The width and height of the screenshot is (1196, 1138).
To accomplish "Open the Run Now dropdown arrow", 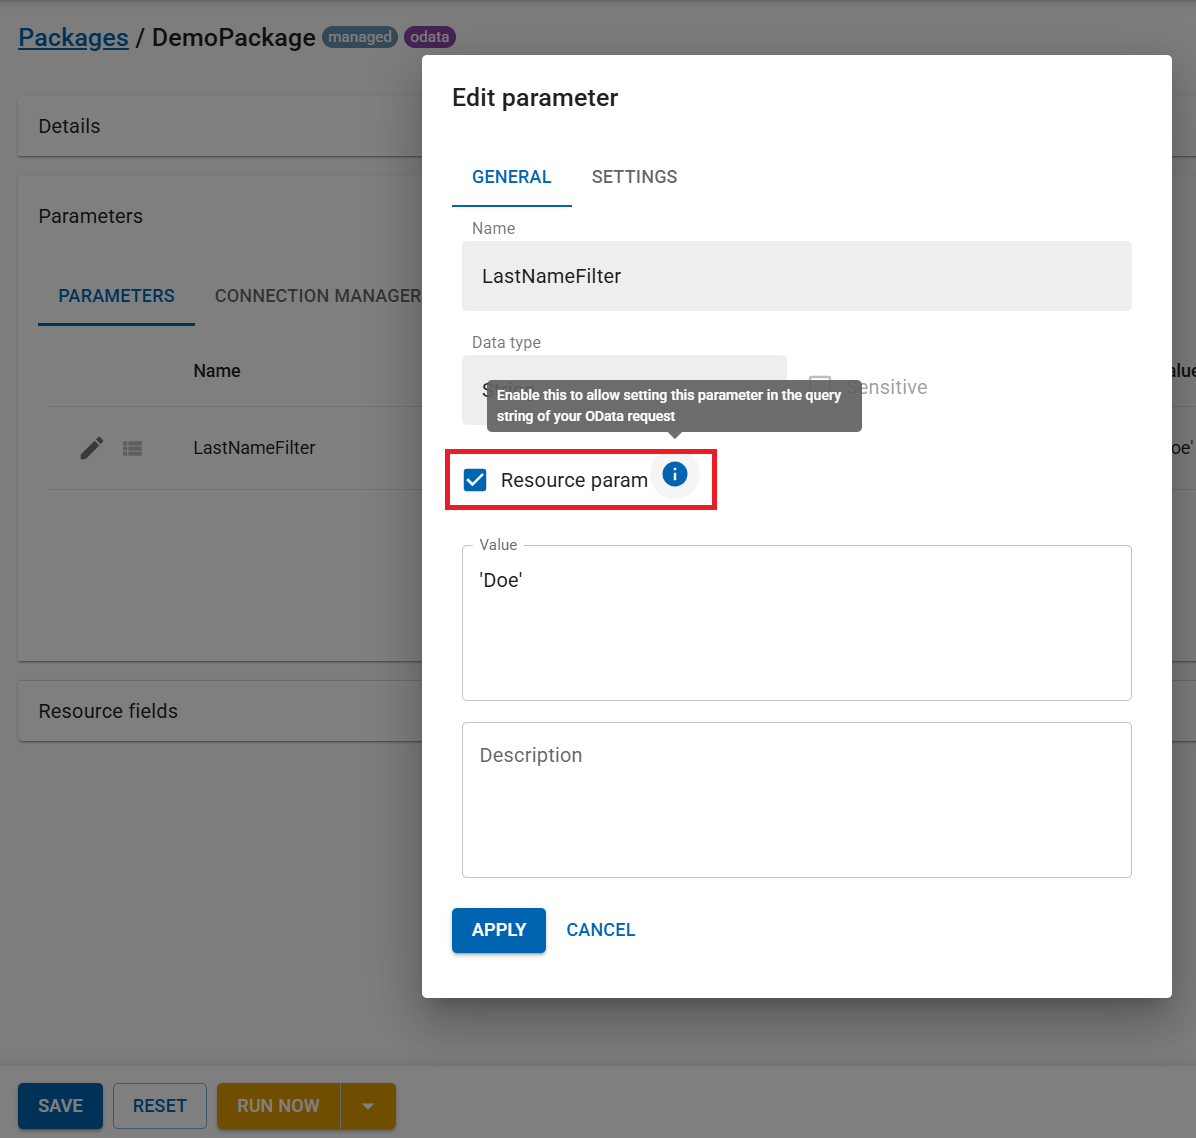I will [x=368, y=1106].
